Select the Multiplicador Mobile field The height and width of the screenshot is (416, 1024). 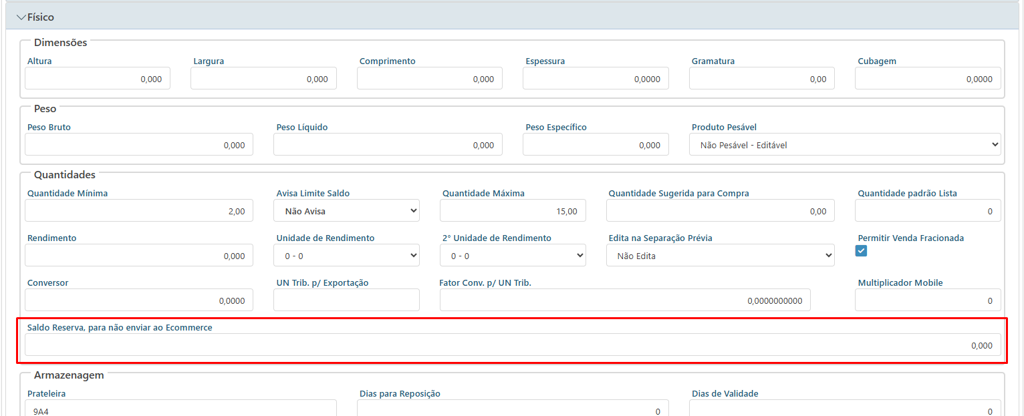click(x=927, y=300)
